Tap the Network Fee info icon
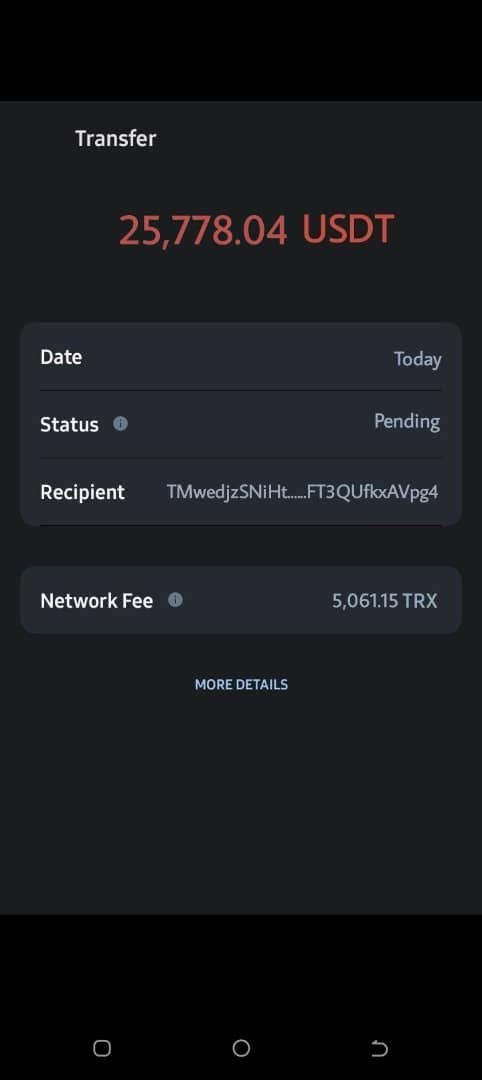Image resolution: width=482 pixels, height=1080 pixels. [176, 600]
